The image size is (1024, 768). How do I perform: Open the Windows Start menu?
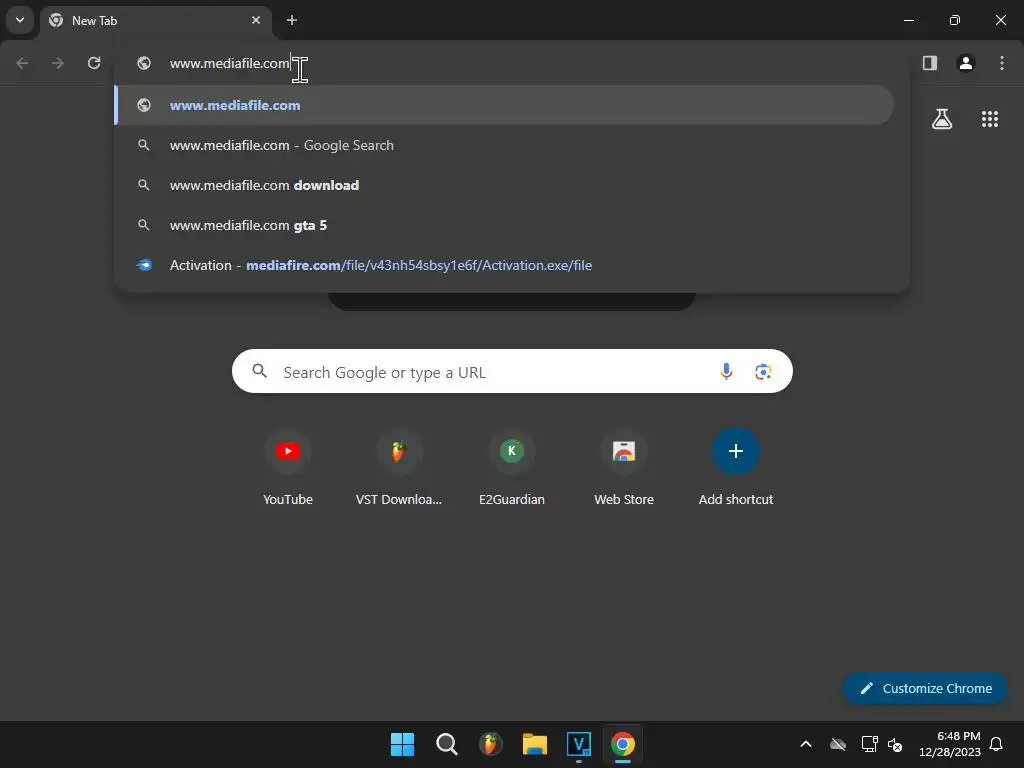(402, 744)
